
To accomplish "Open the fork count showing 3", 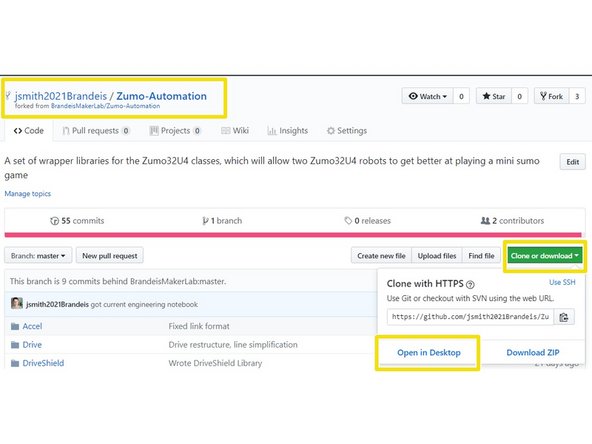I will (577, 96).
